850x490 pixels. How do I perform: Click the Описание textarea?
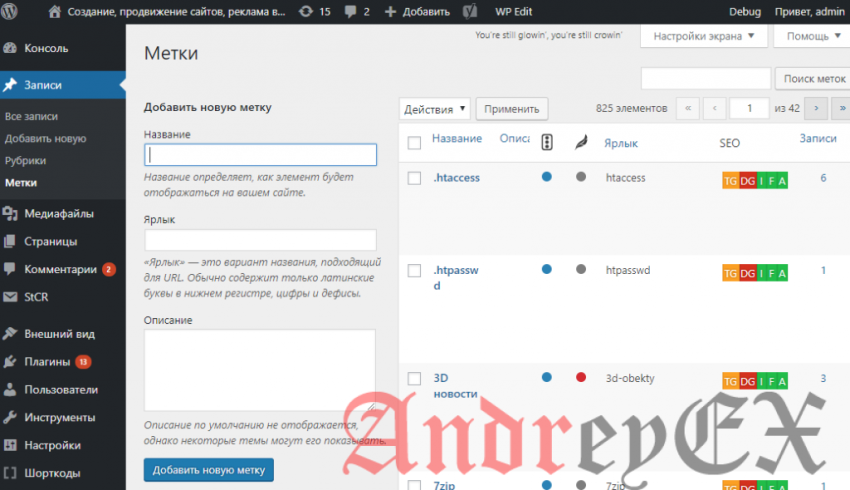pyautogui.click(x=260, y=370)
